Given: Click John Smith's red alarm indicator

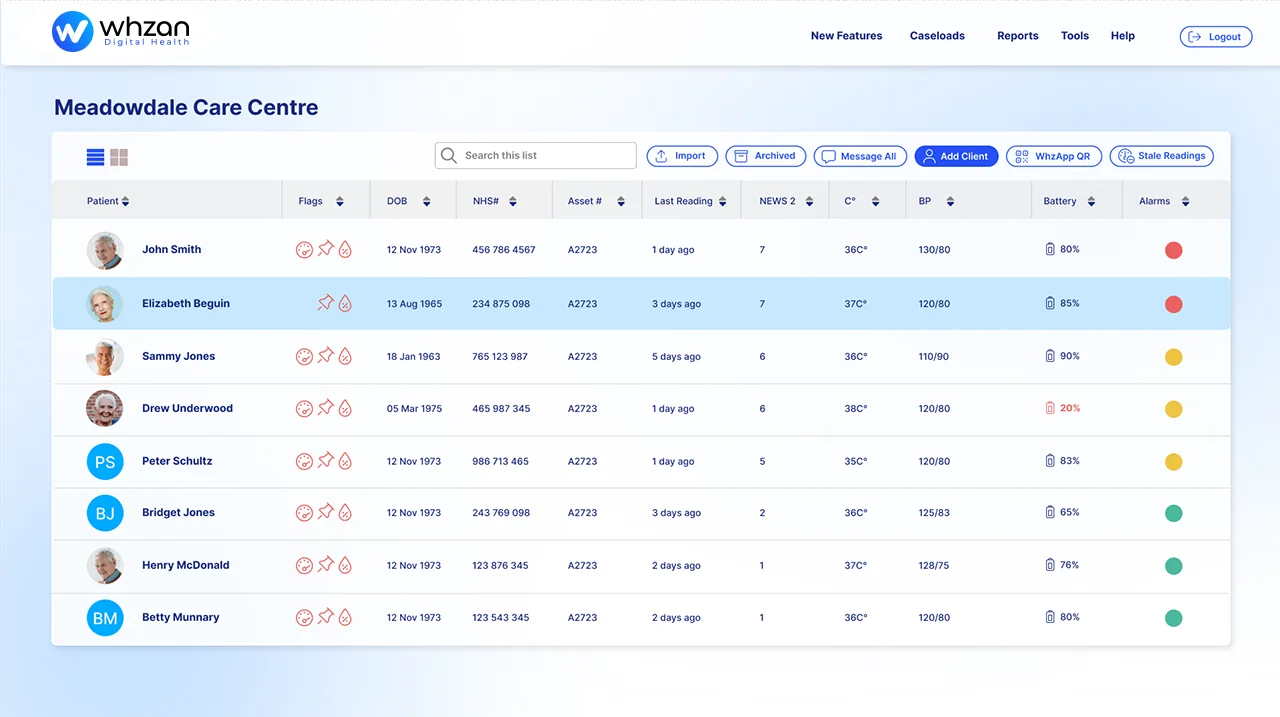Looking at the screenshot, I should pos(1173,250).
